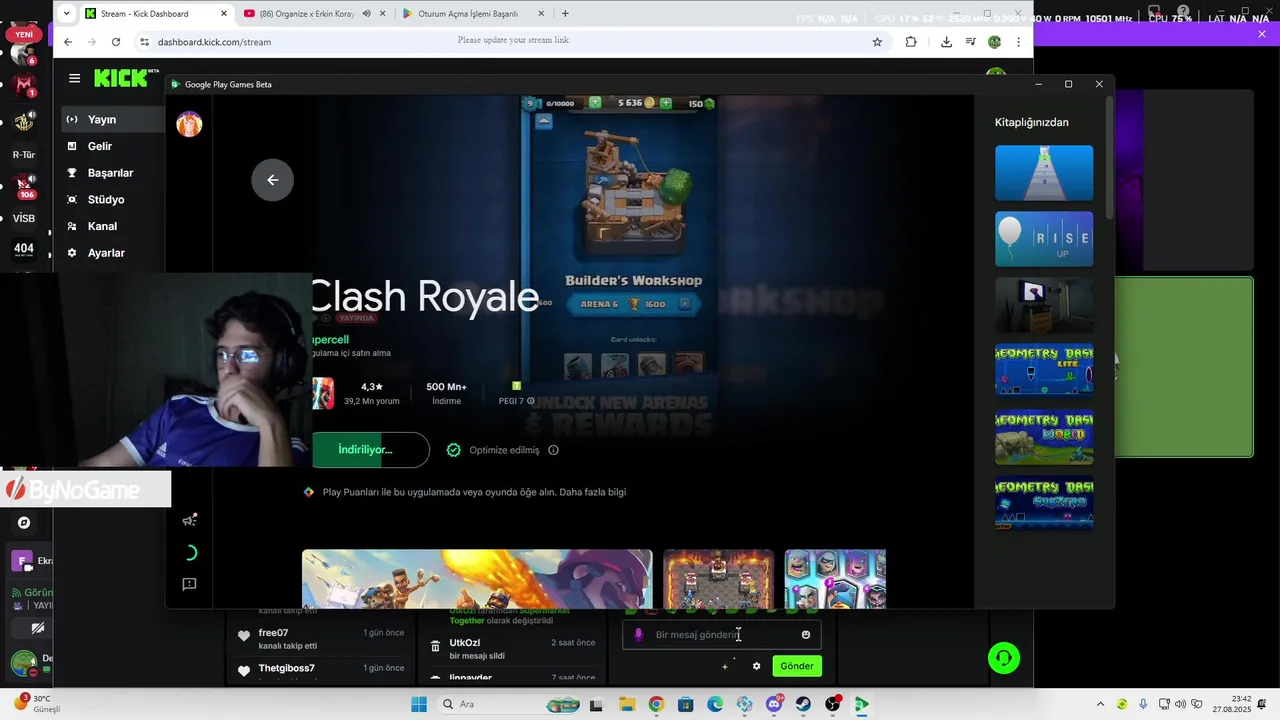Click the İndiriliyor... download button
Viewport: 1280px width, 720px height.
pos(370,450)
